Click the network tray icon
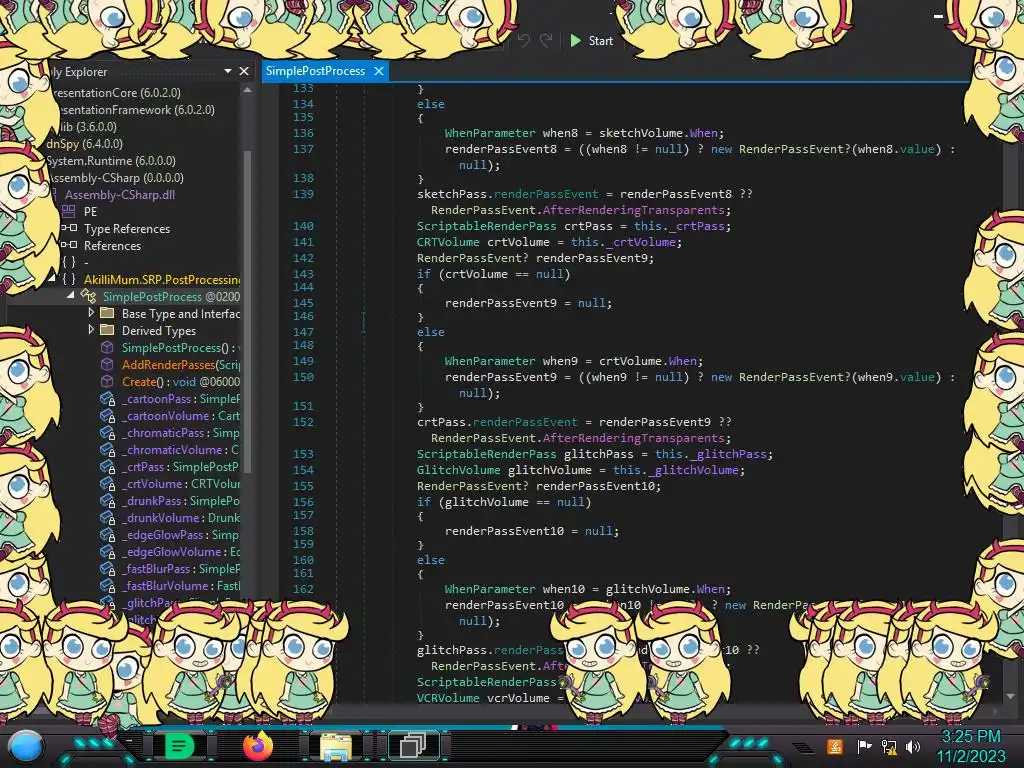This screenshot has width=1024, height=768. (889, 746)
